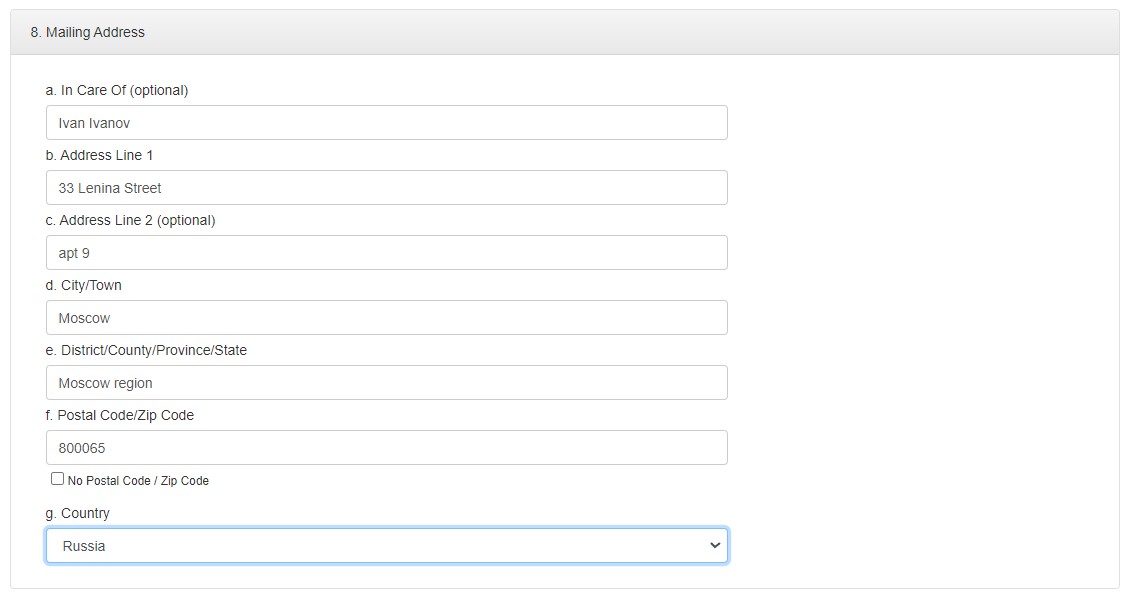Click the Country dropdown chevron arrow
Viewport: 1128px width, 597px height.
point(714,546)
